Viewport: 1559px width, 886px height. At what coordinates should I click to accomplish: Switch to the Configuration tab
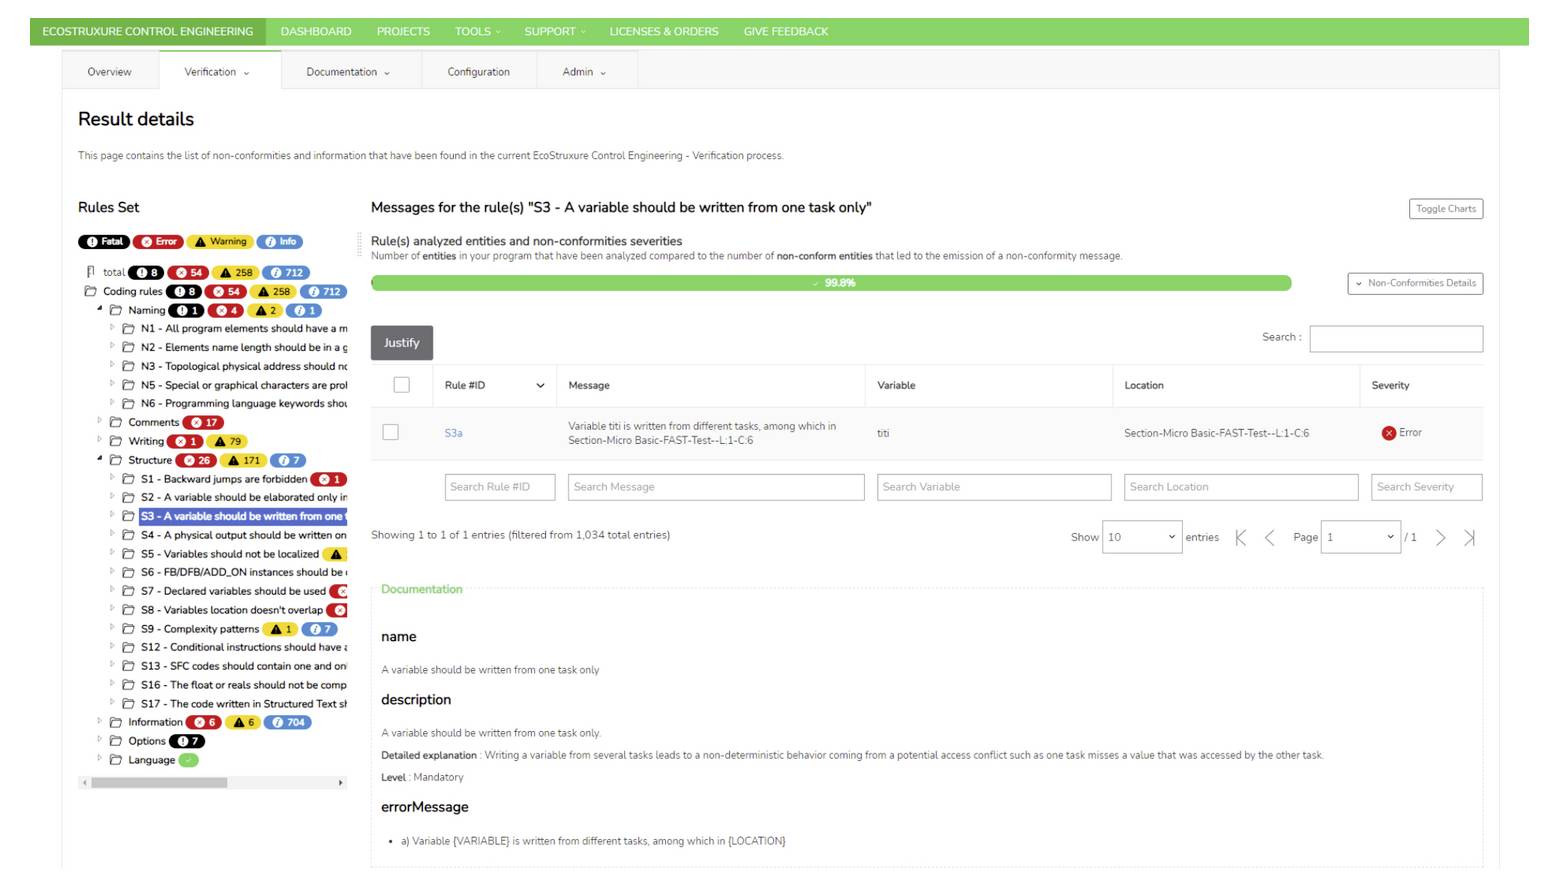coord(479,71)
